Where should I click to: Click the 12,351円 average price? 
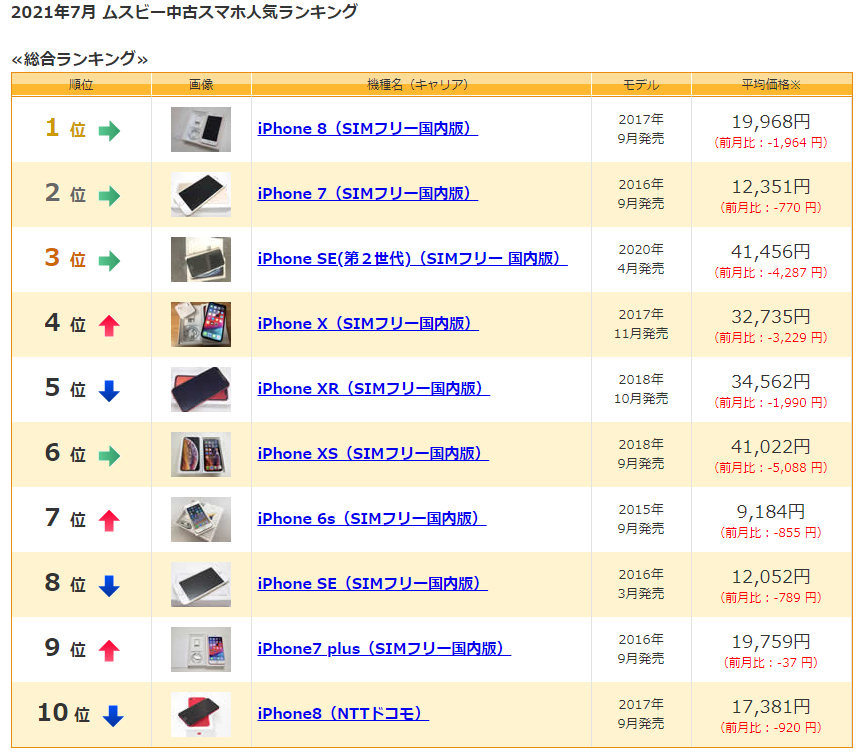[771, 187]
